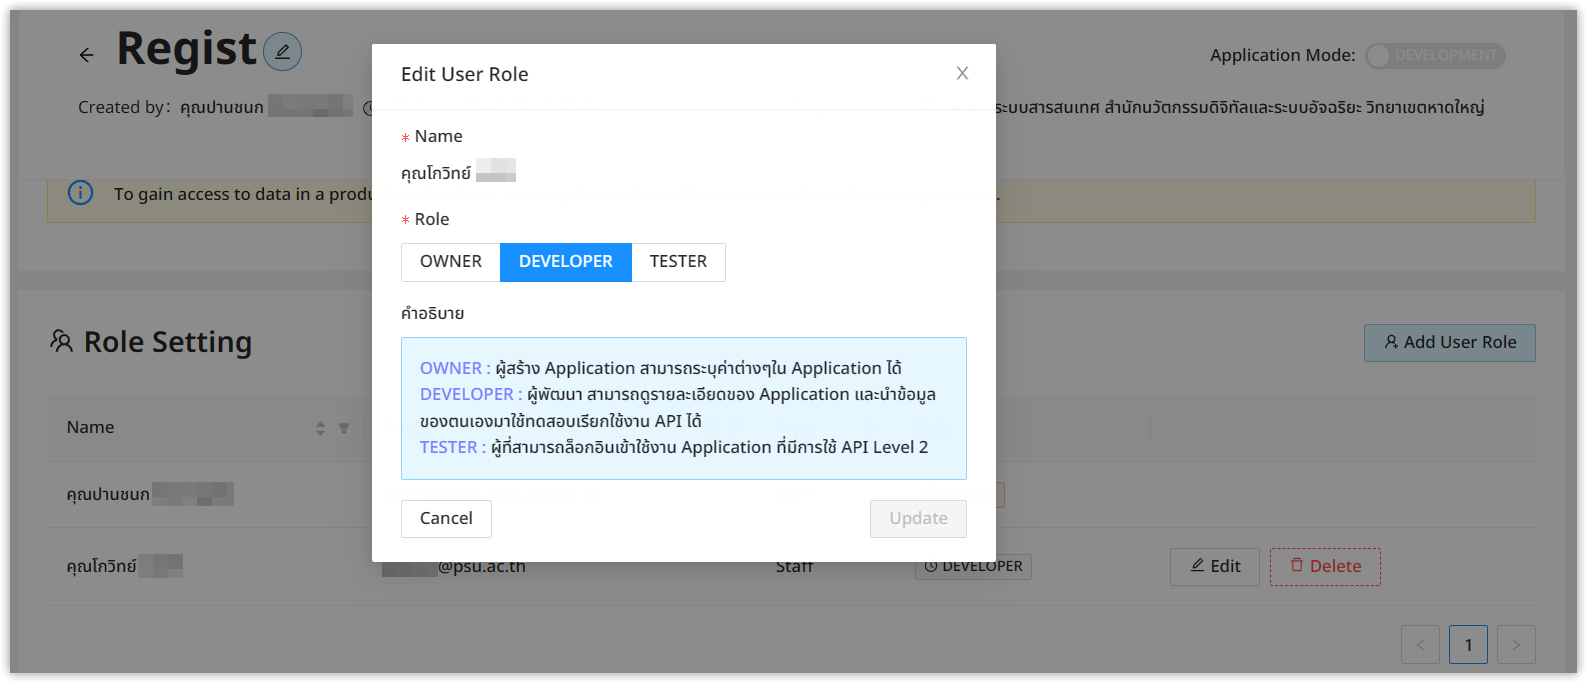The image size is (1587, 683).
Task: Select page 1 in pagination
Action: pos(1468,645)
